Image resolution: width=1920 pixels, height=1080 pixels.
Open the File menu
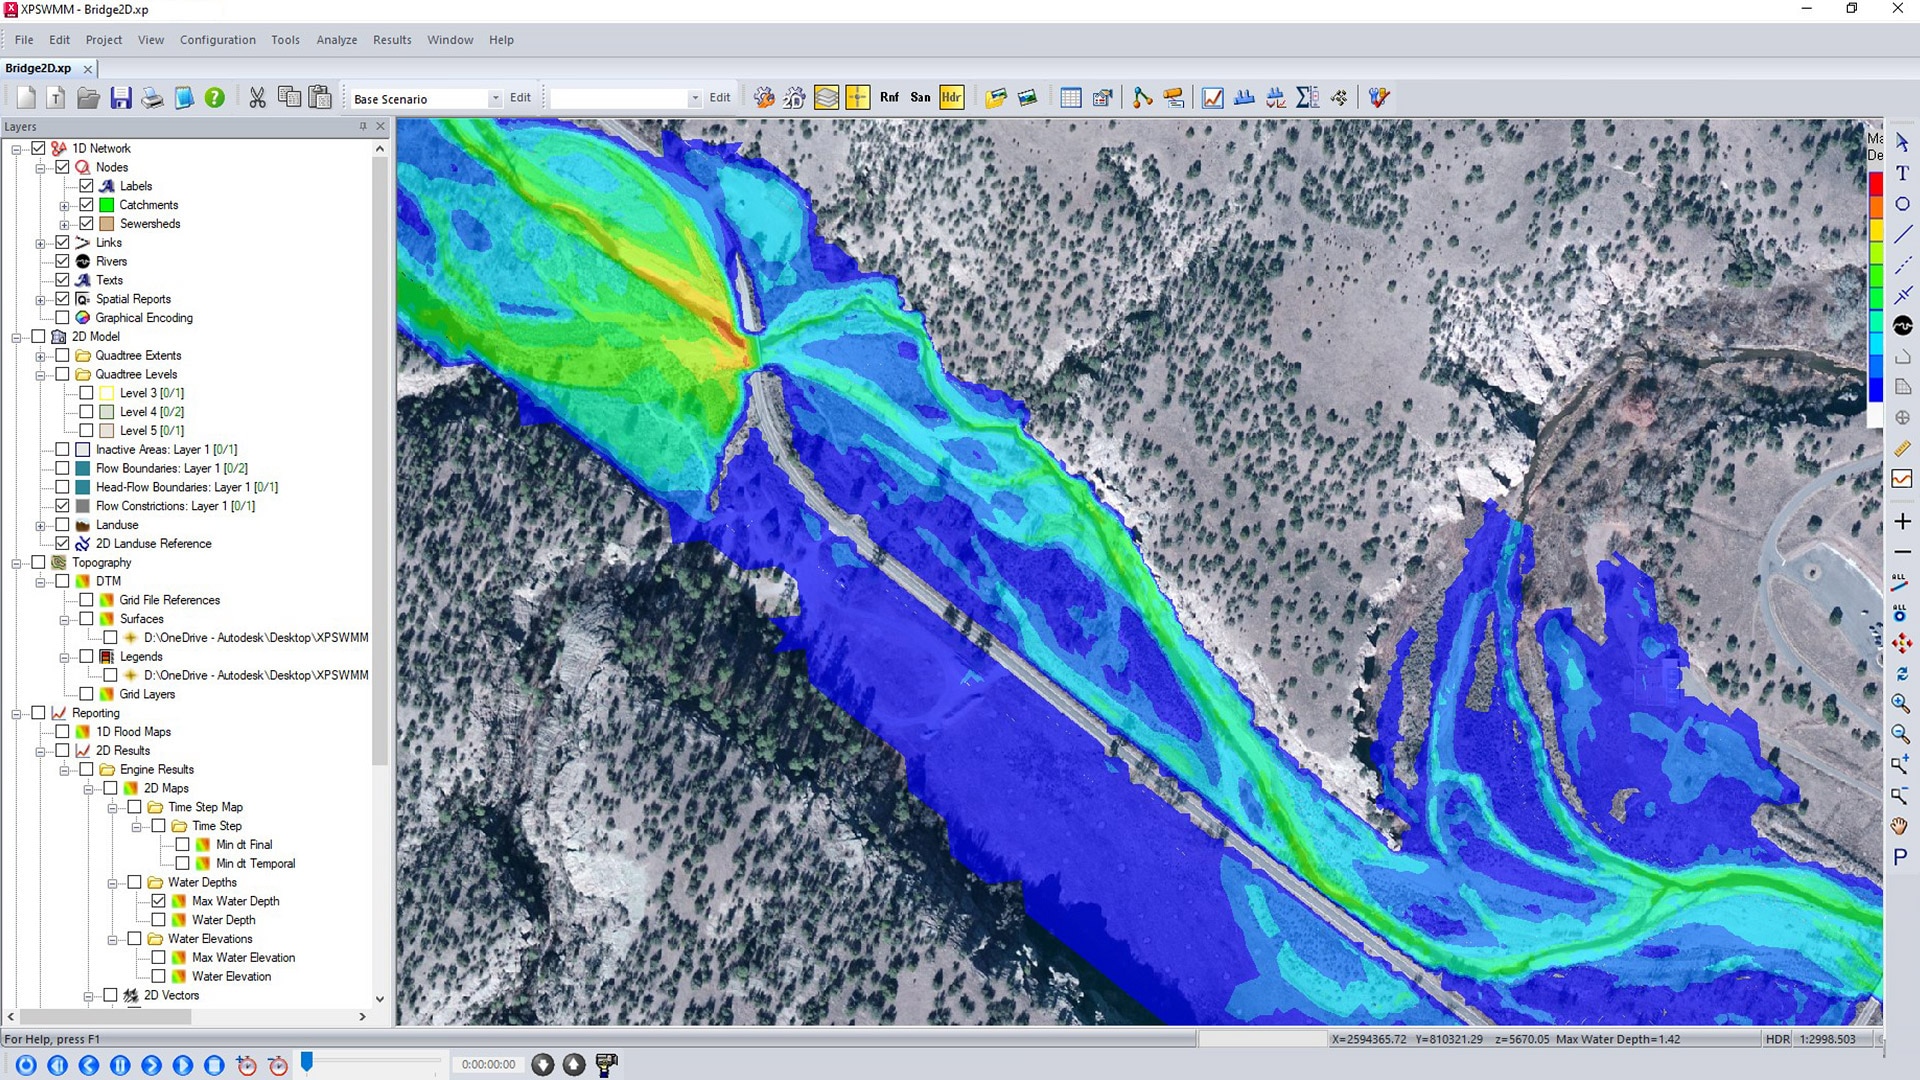[24, 40]
